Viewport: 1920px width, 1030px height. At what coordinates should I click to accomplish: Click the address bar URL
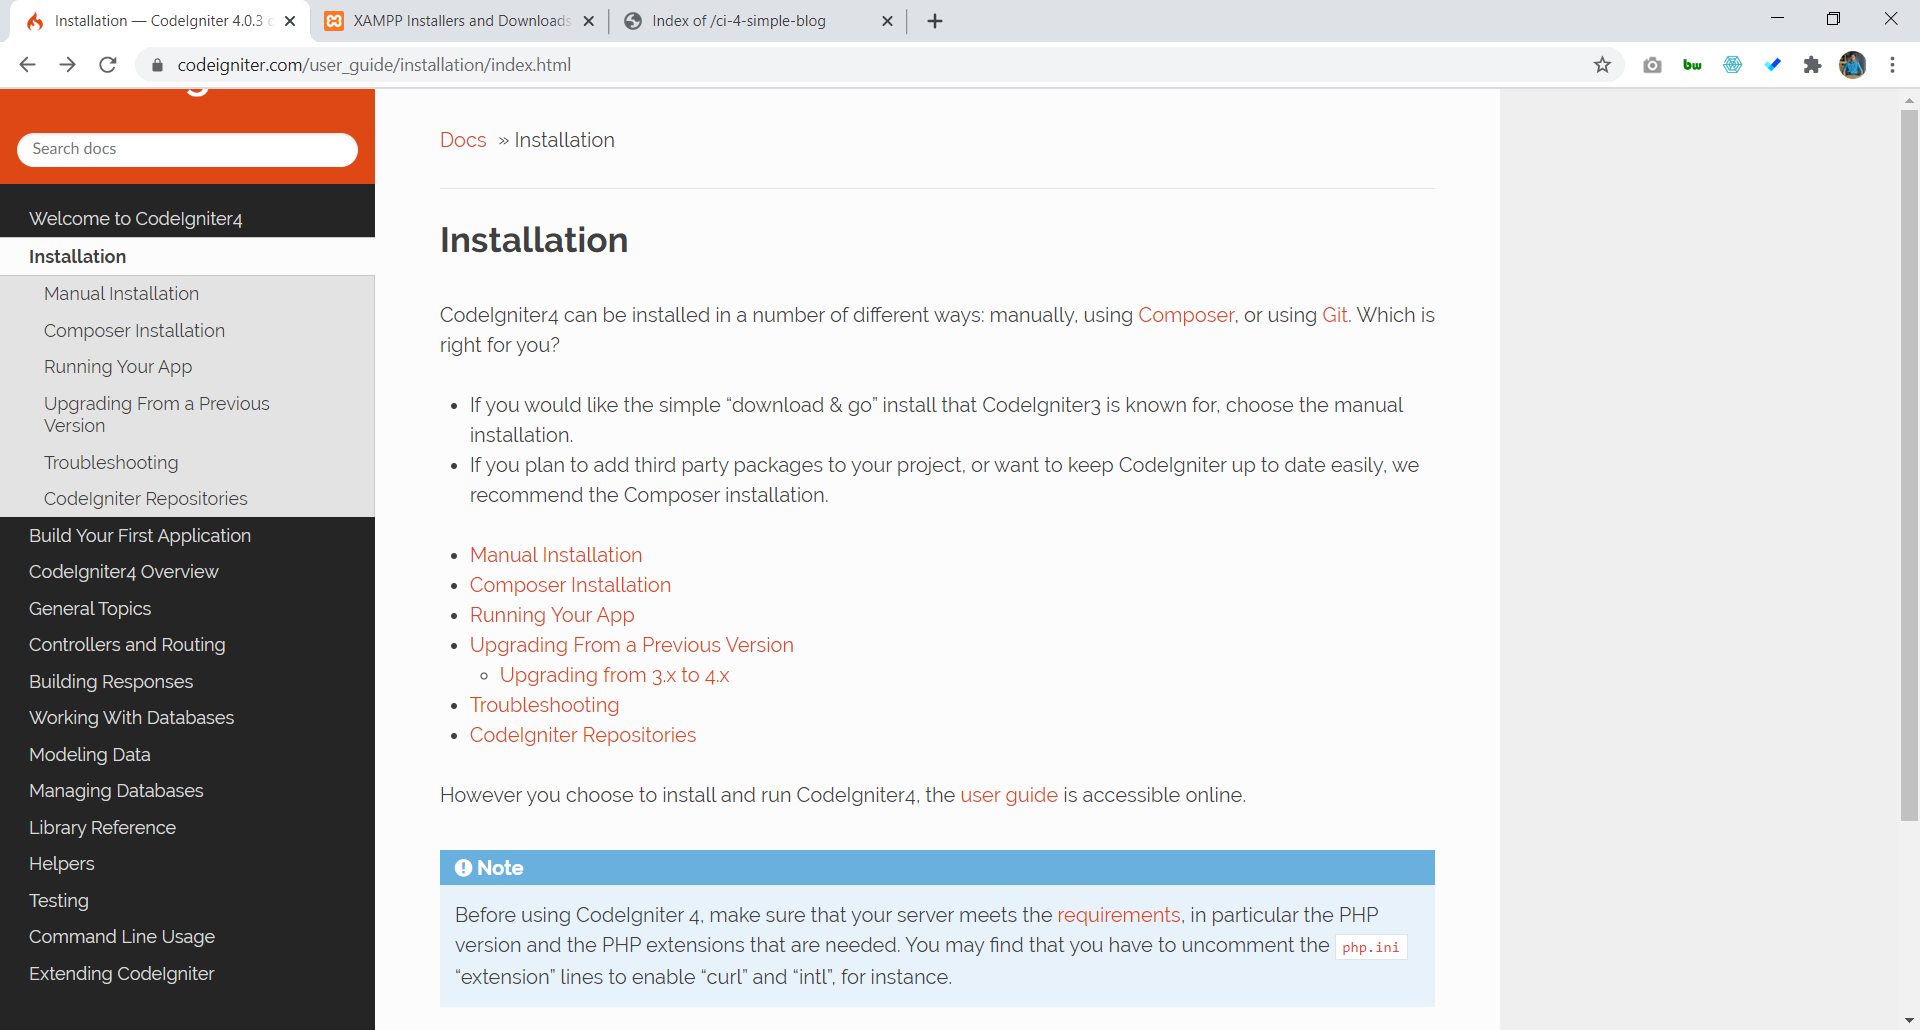click(x=374, y=65)
